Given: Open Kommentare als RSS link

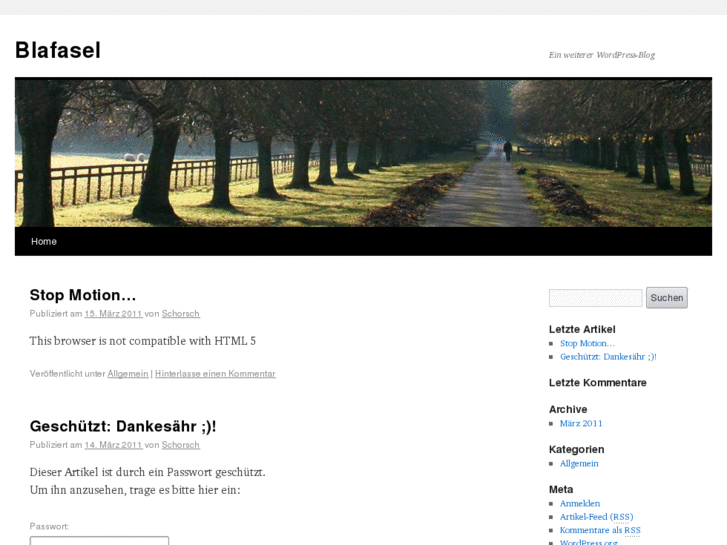Looking at the screenshot, I should [x=600, y=530].
